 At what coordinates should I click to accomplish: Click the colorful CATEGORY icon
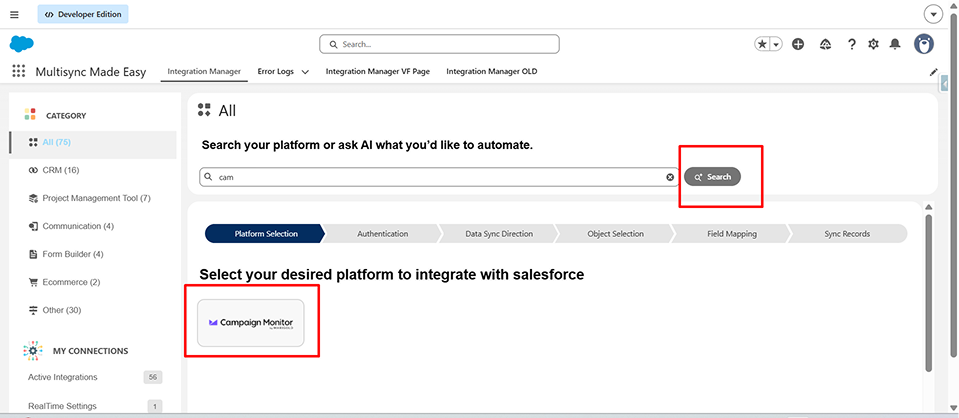tap(30, 114)
